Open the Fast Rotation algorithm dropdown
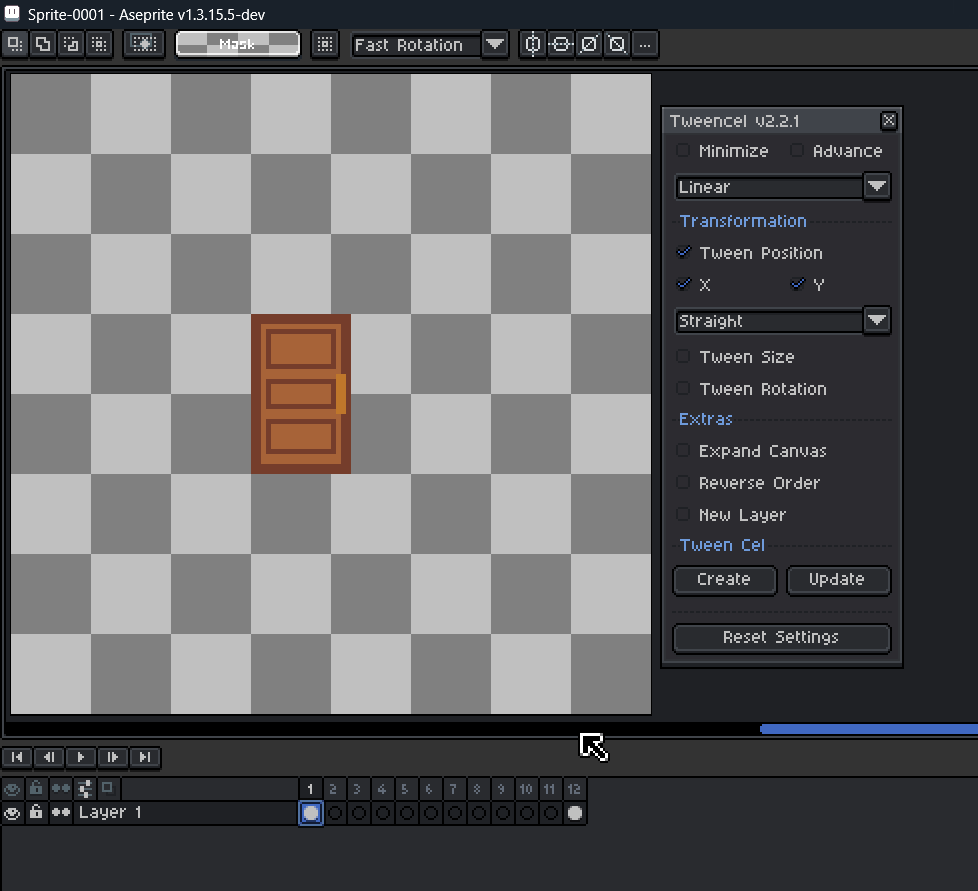Screen dimensions: 978x891 [x=495, y=44]
